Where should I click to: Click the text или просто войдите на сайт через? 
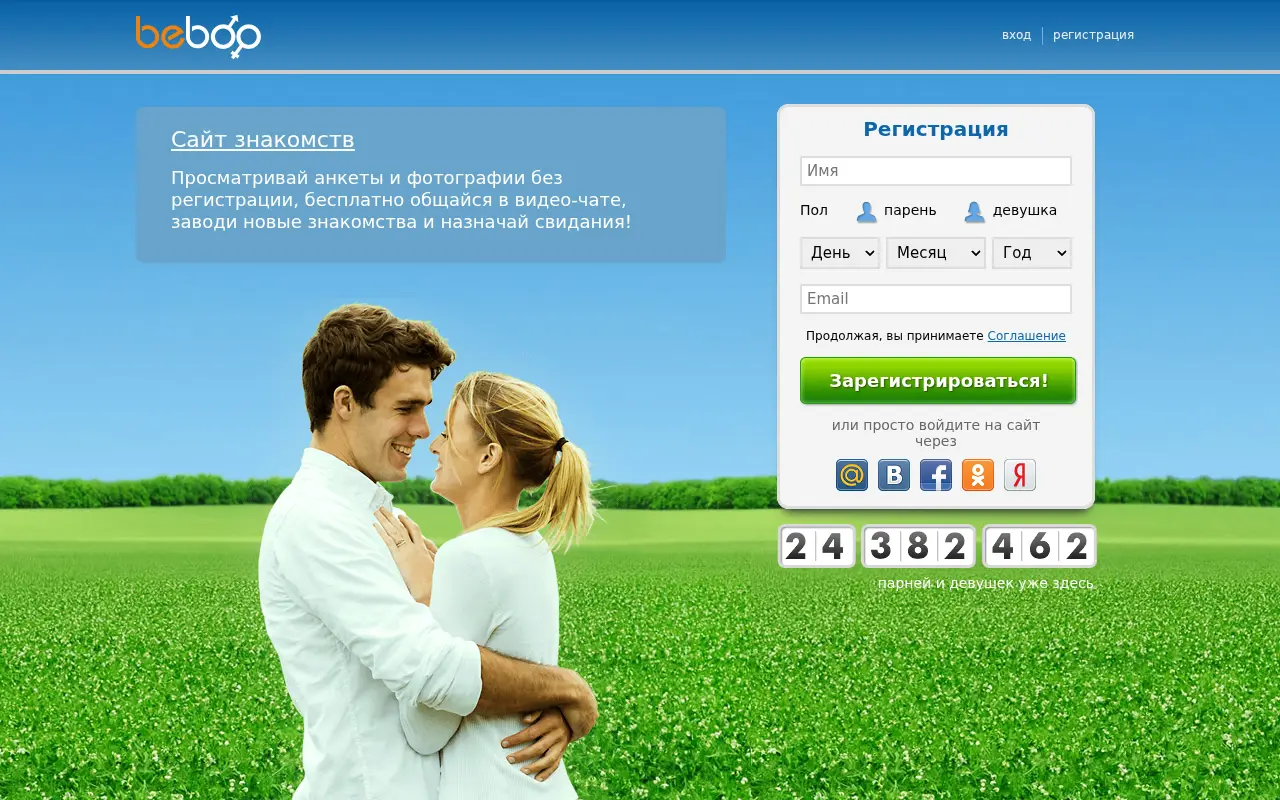936,433
